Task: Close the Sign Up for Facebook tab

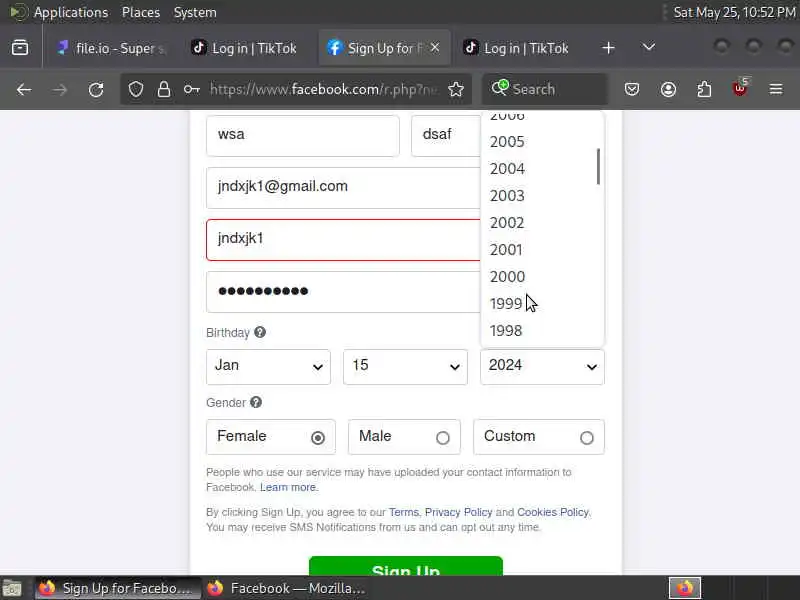Action: (x=435, y=47)
